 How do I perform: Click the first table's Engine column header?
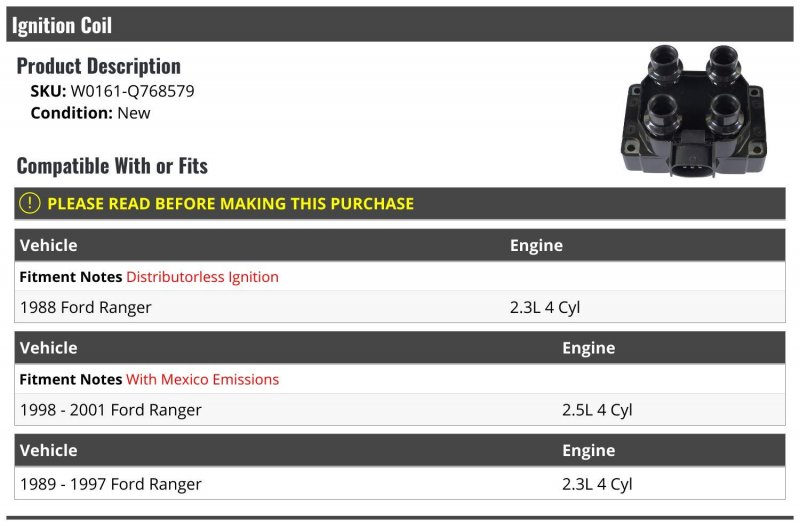536,245
